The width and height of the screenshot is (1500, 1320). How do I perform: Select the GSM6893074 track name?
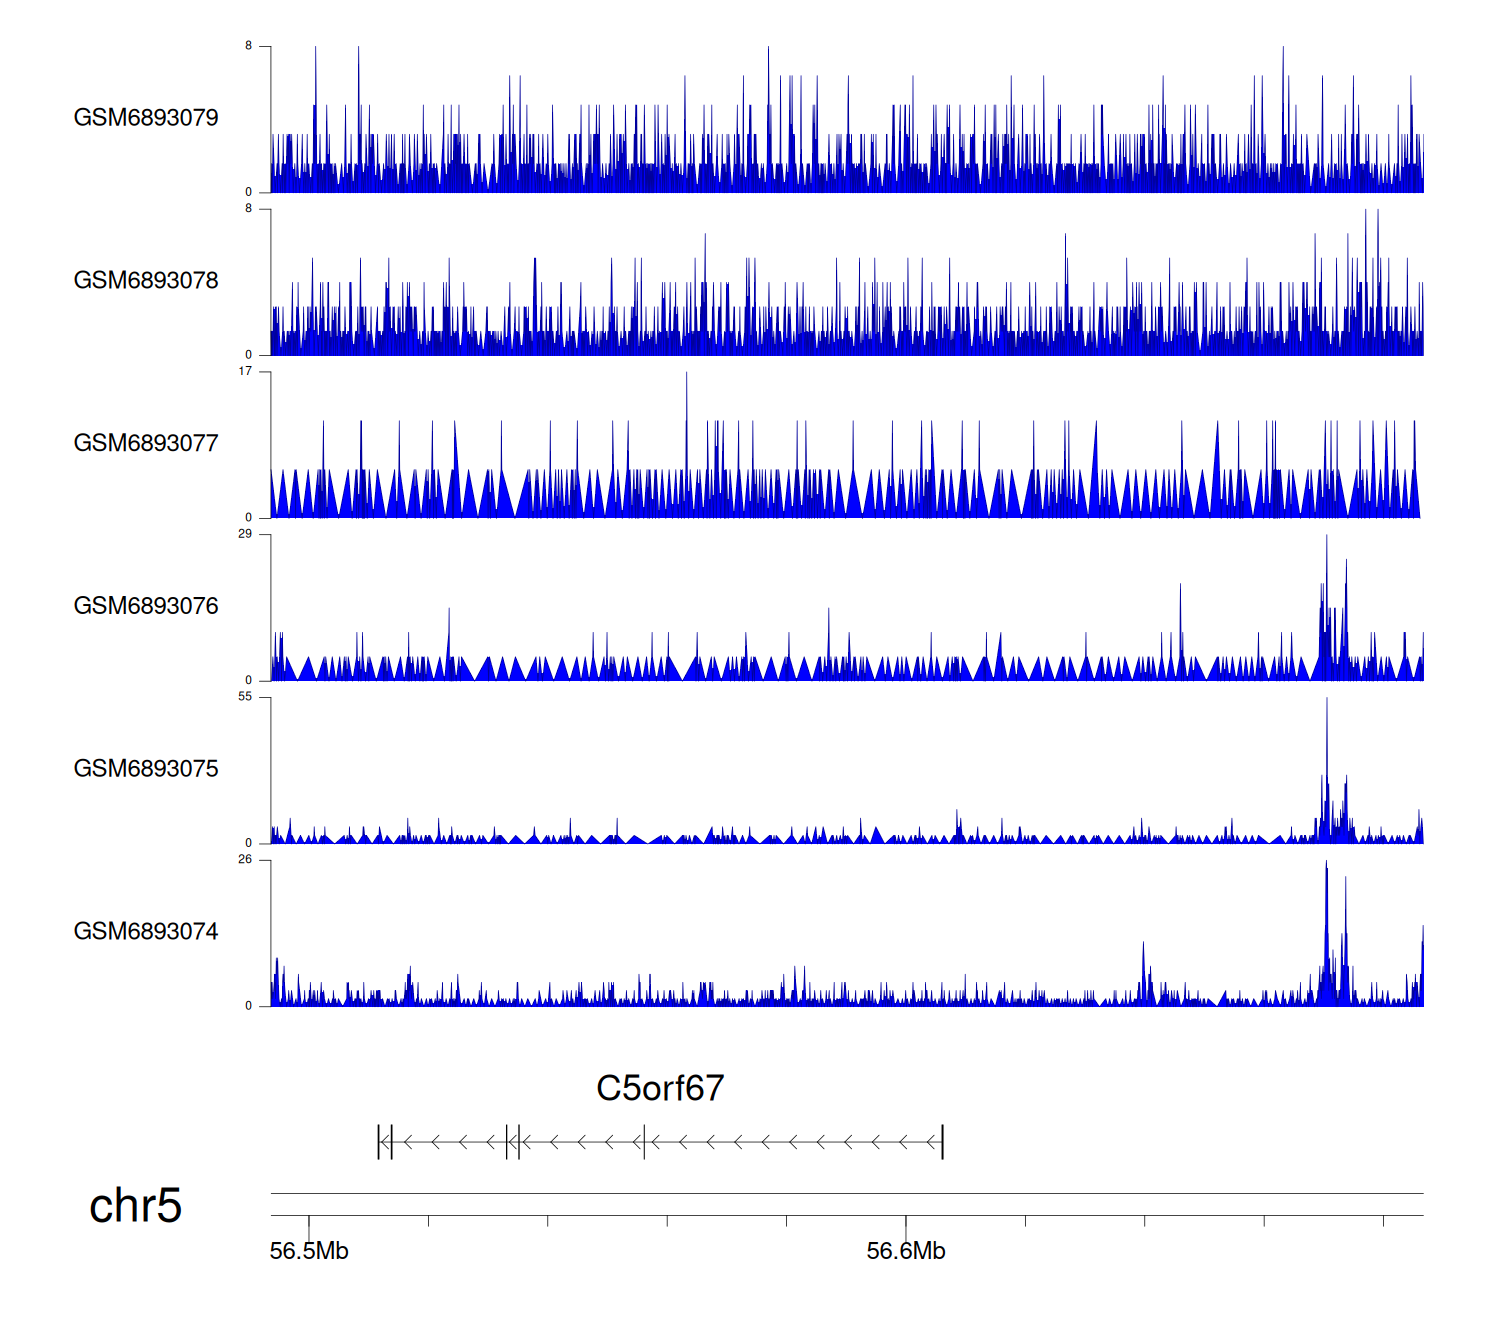(146, 932)
